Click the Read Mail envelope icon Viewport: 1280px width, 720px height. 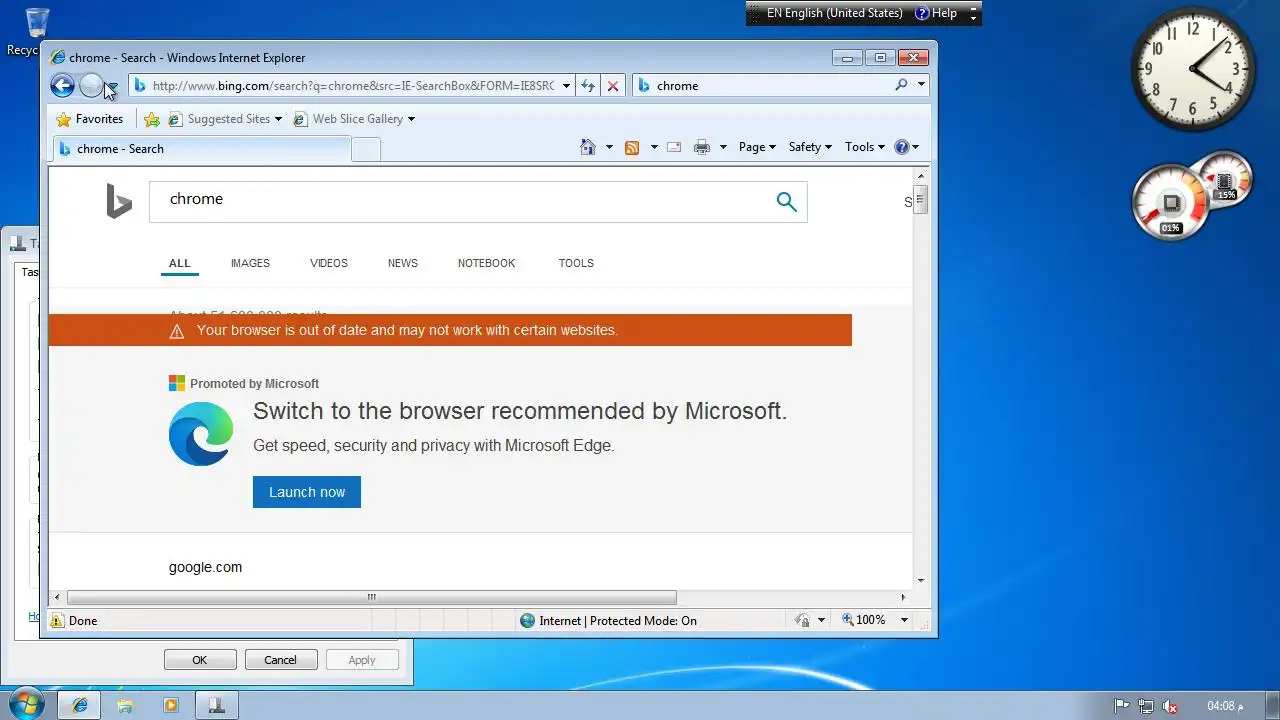(x=674, y=147)
